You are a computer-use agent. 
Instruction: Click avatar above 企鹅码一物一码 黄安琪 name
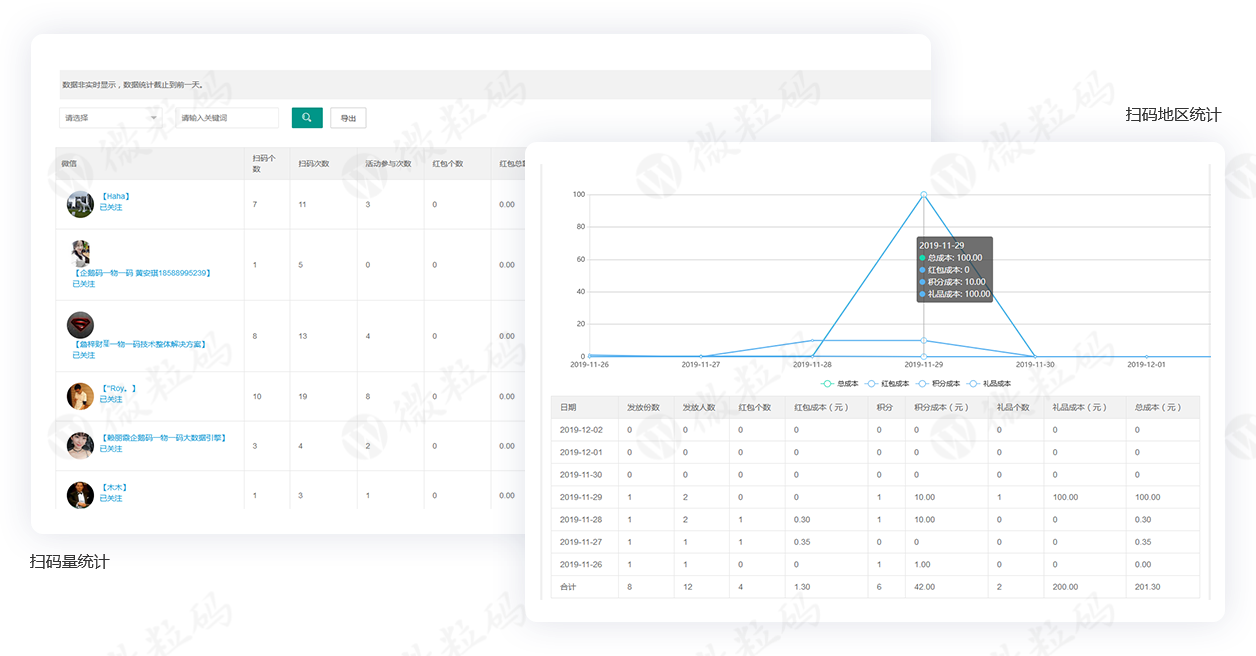click(81, 253)
